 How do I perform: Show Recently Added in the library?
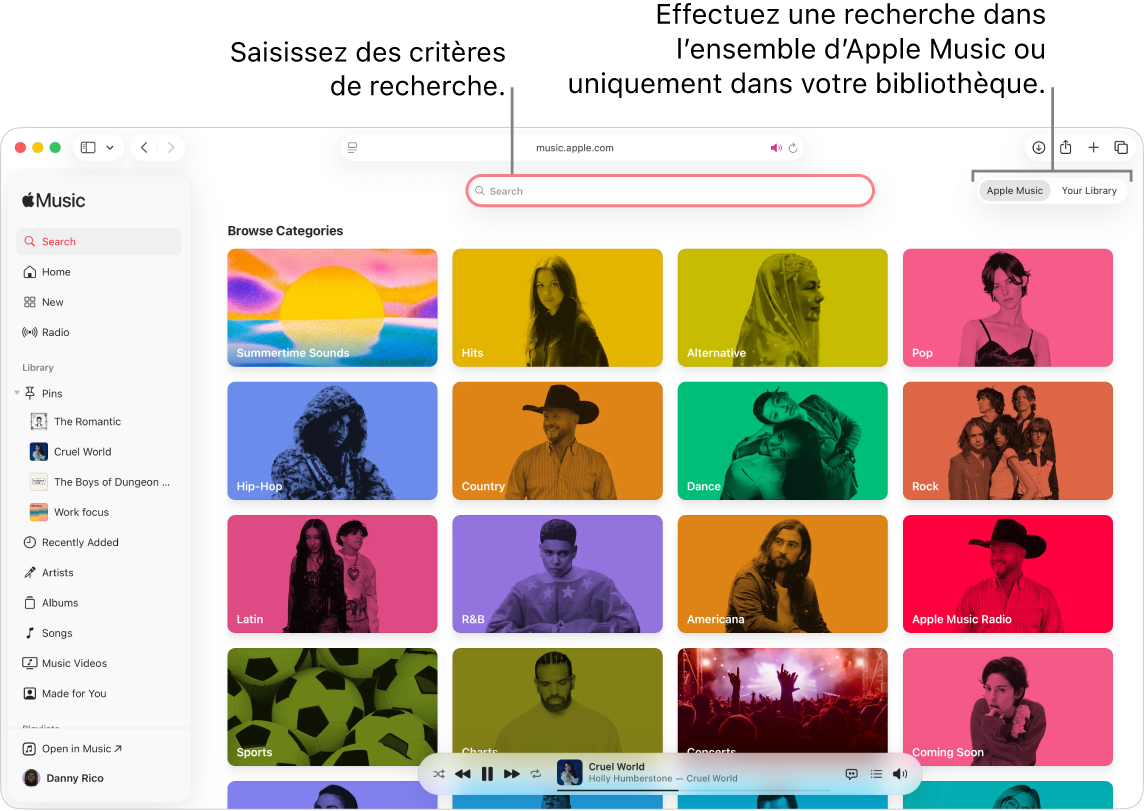point(98,543)
